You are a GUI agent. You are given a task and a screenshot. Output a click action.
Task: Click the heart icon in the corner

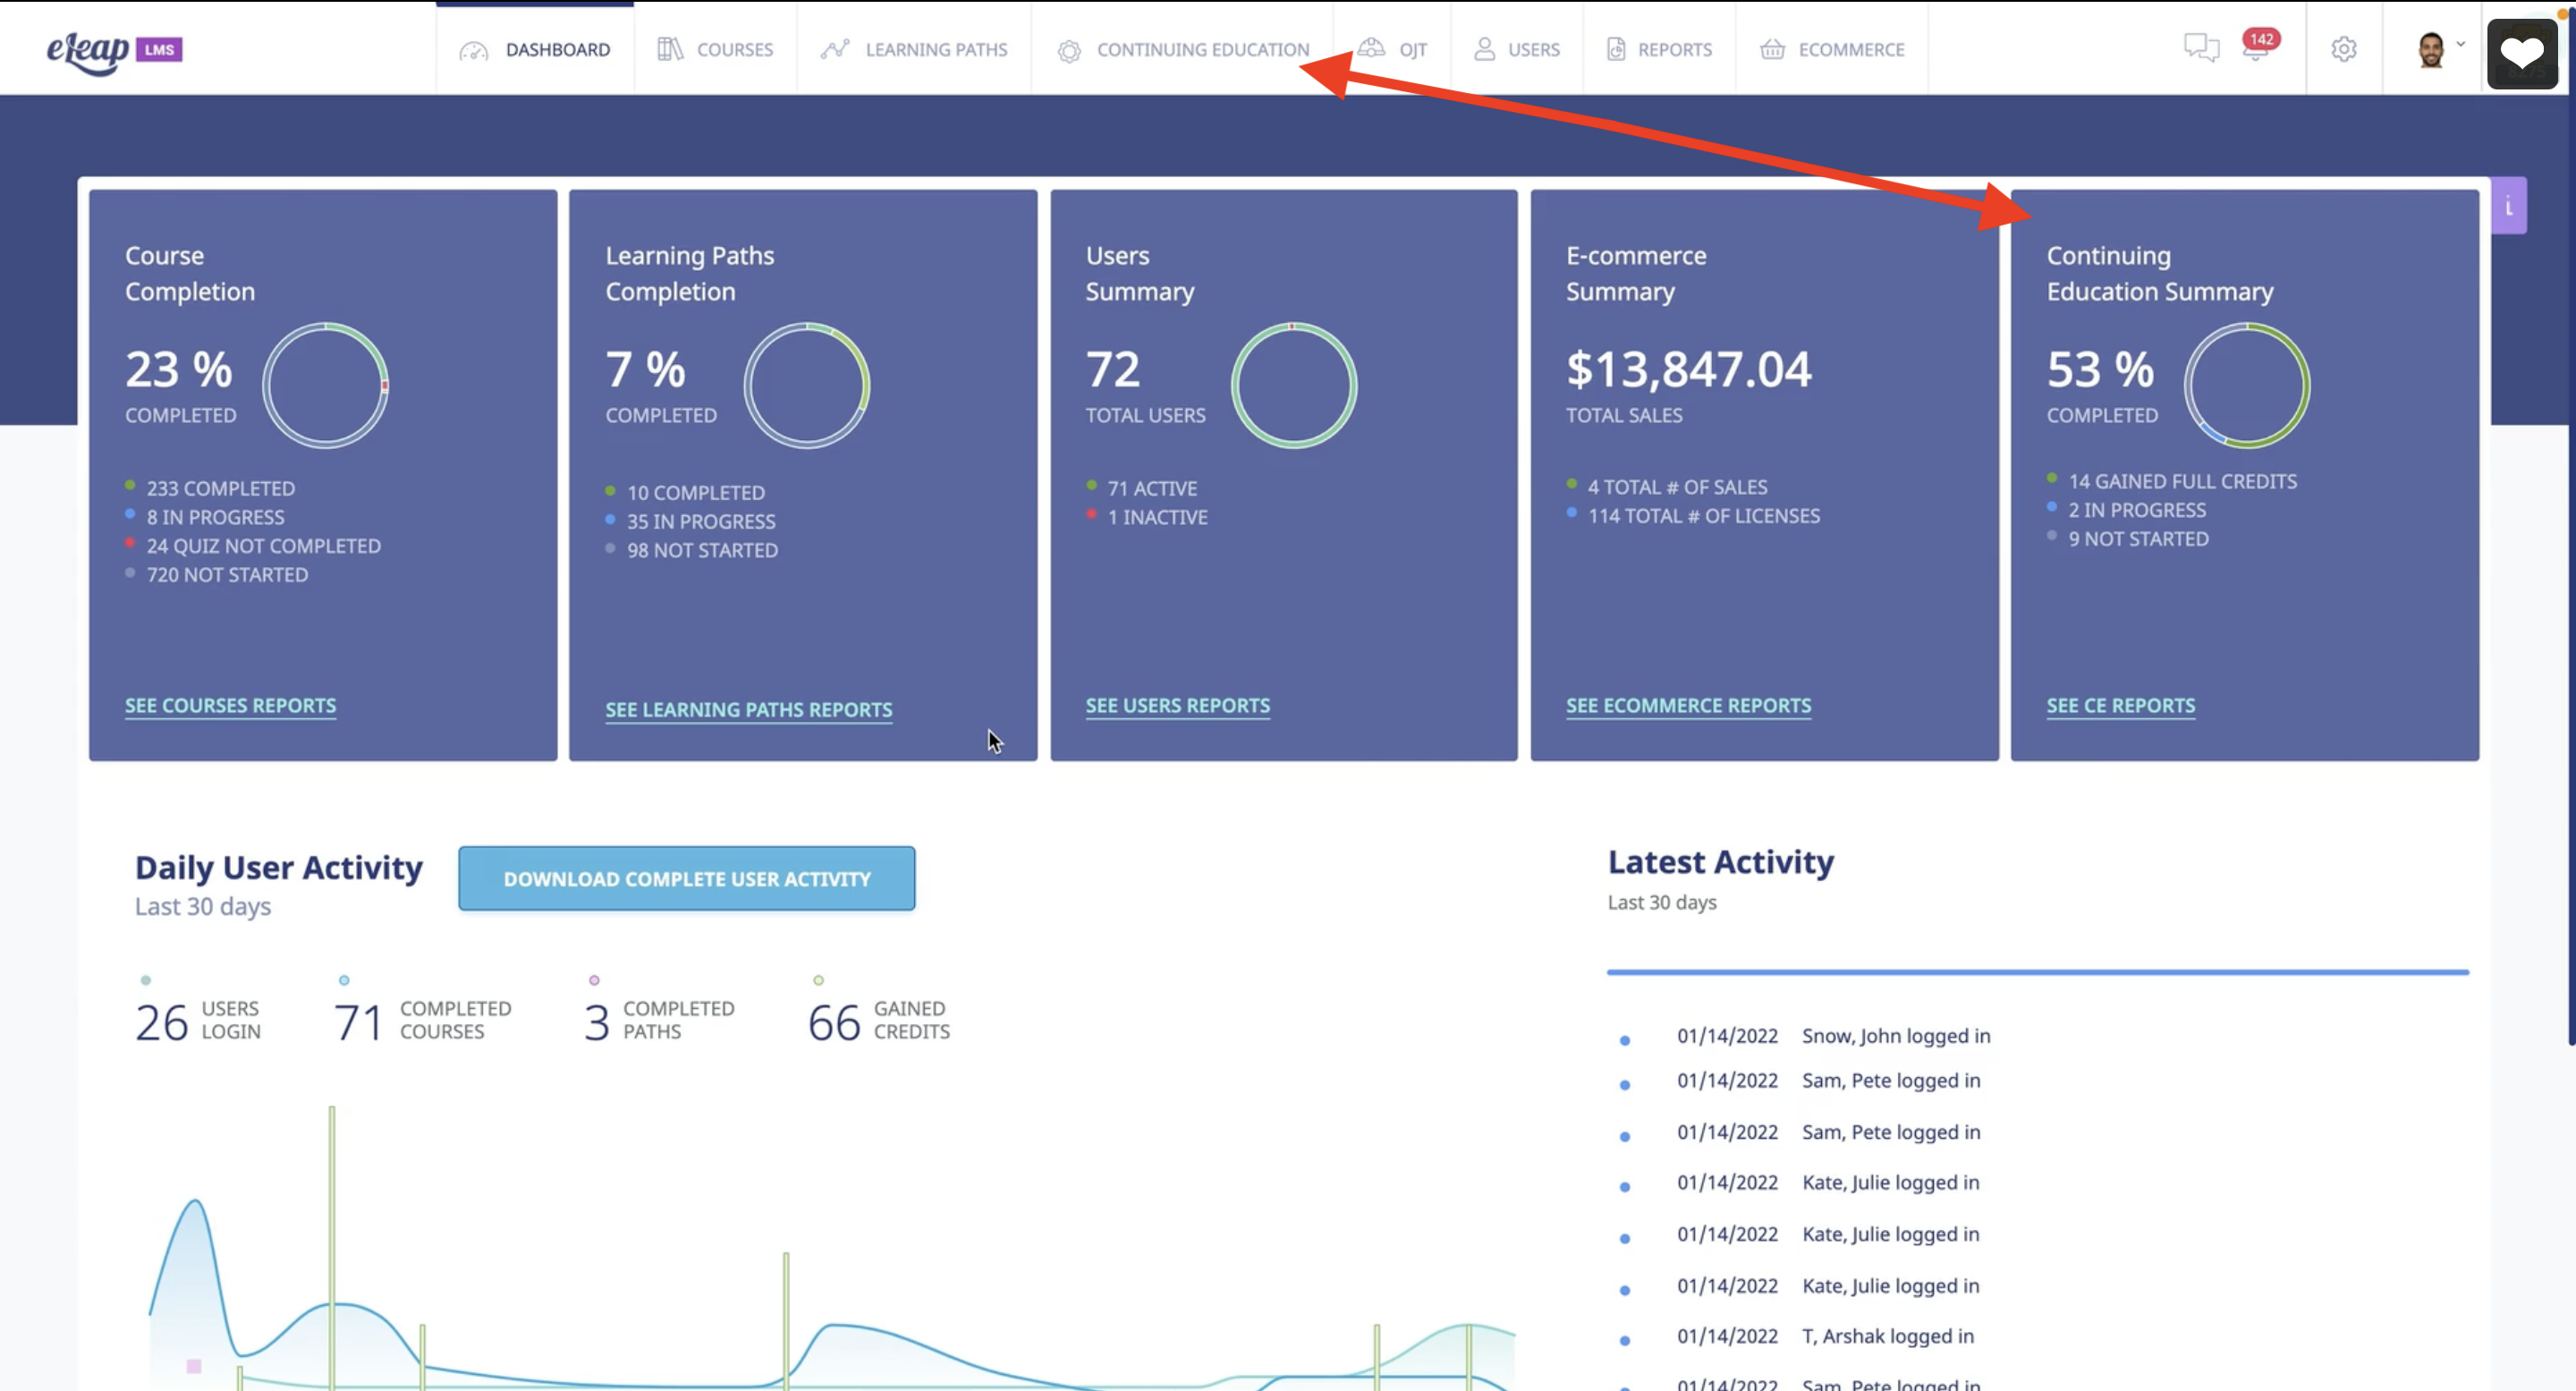pos(2521,53)
